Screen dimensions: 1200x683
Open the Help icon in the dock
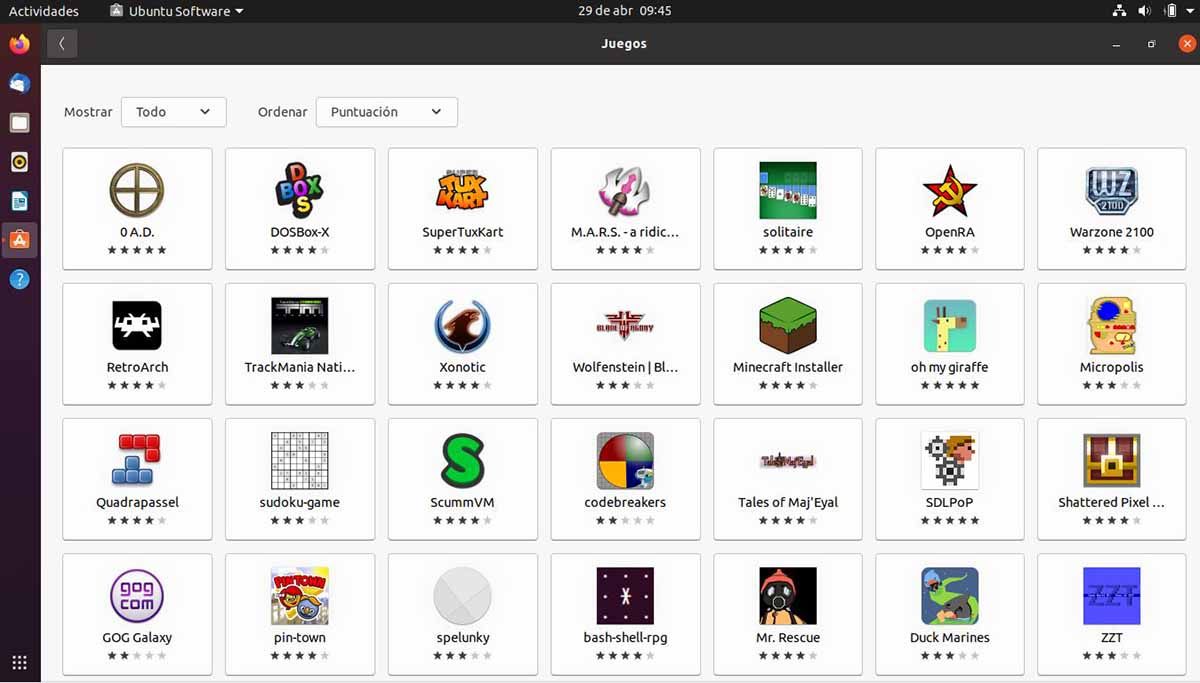(19, 280)
